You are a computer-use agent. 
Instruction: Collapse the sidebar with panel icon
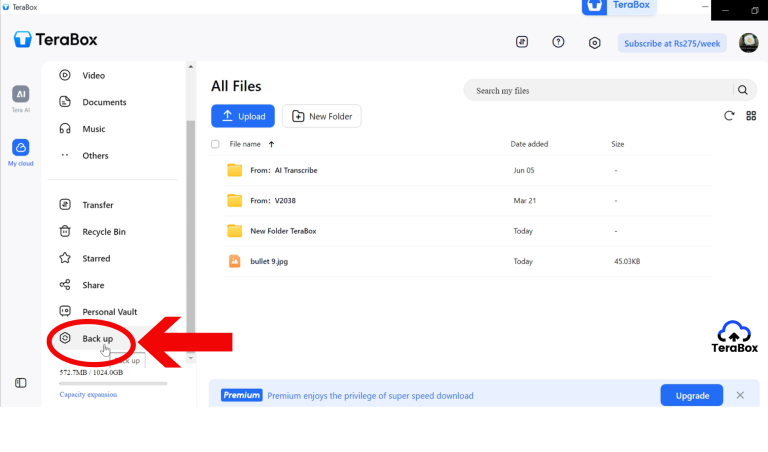click(21, 383)
